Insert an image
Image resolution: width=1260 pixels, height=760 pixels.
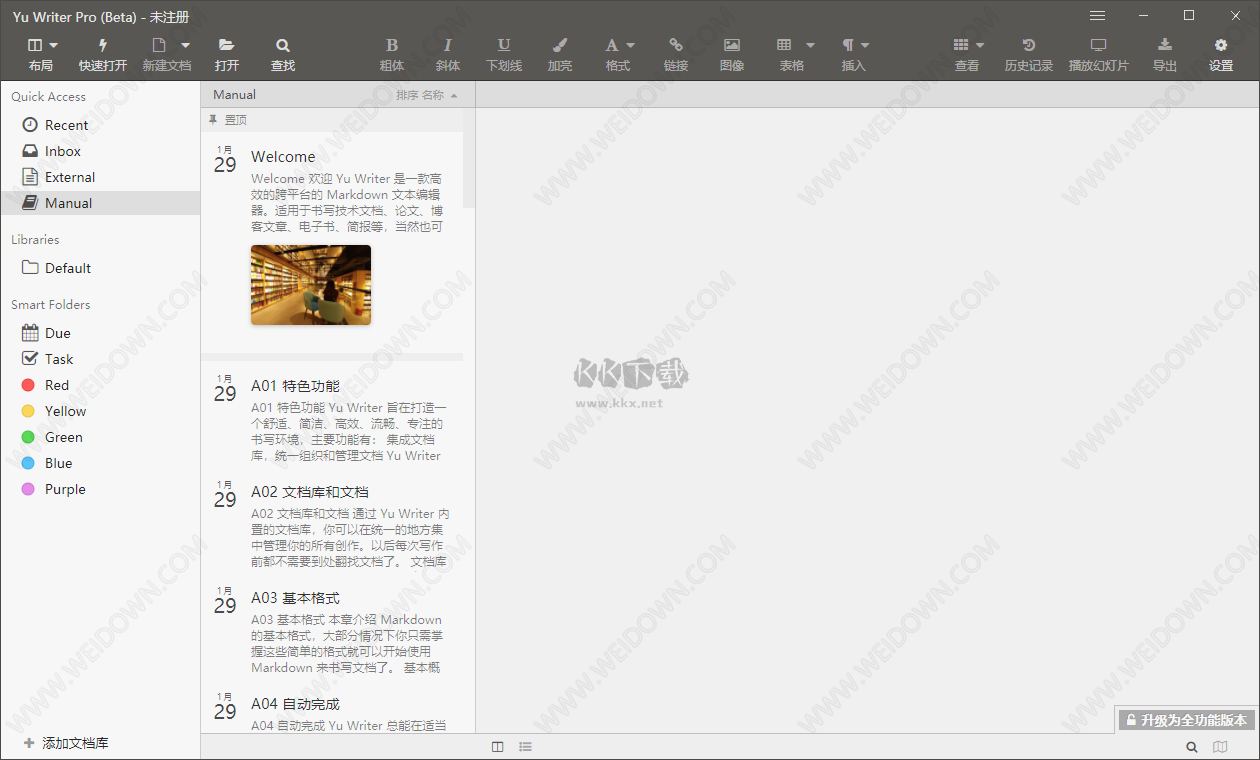click(731, 53)
